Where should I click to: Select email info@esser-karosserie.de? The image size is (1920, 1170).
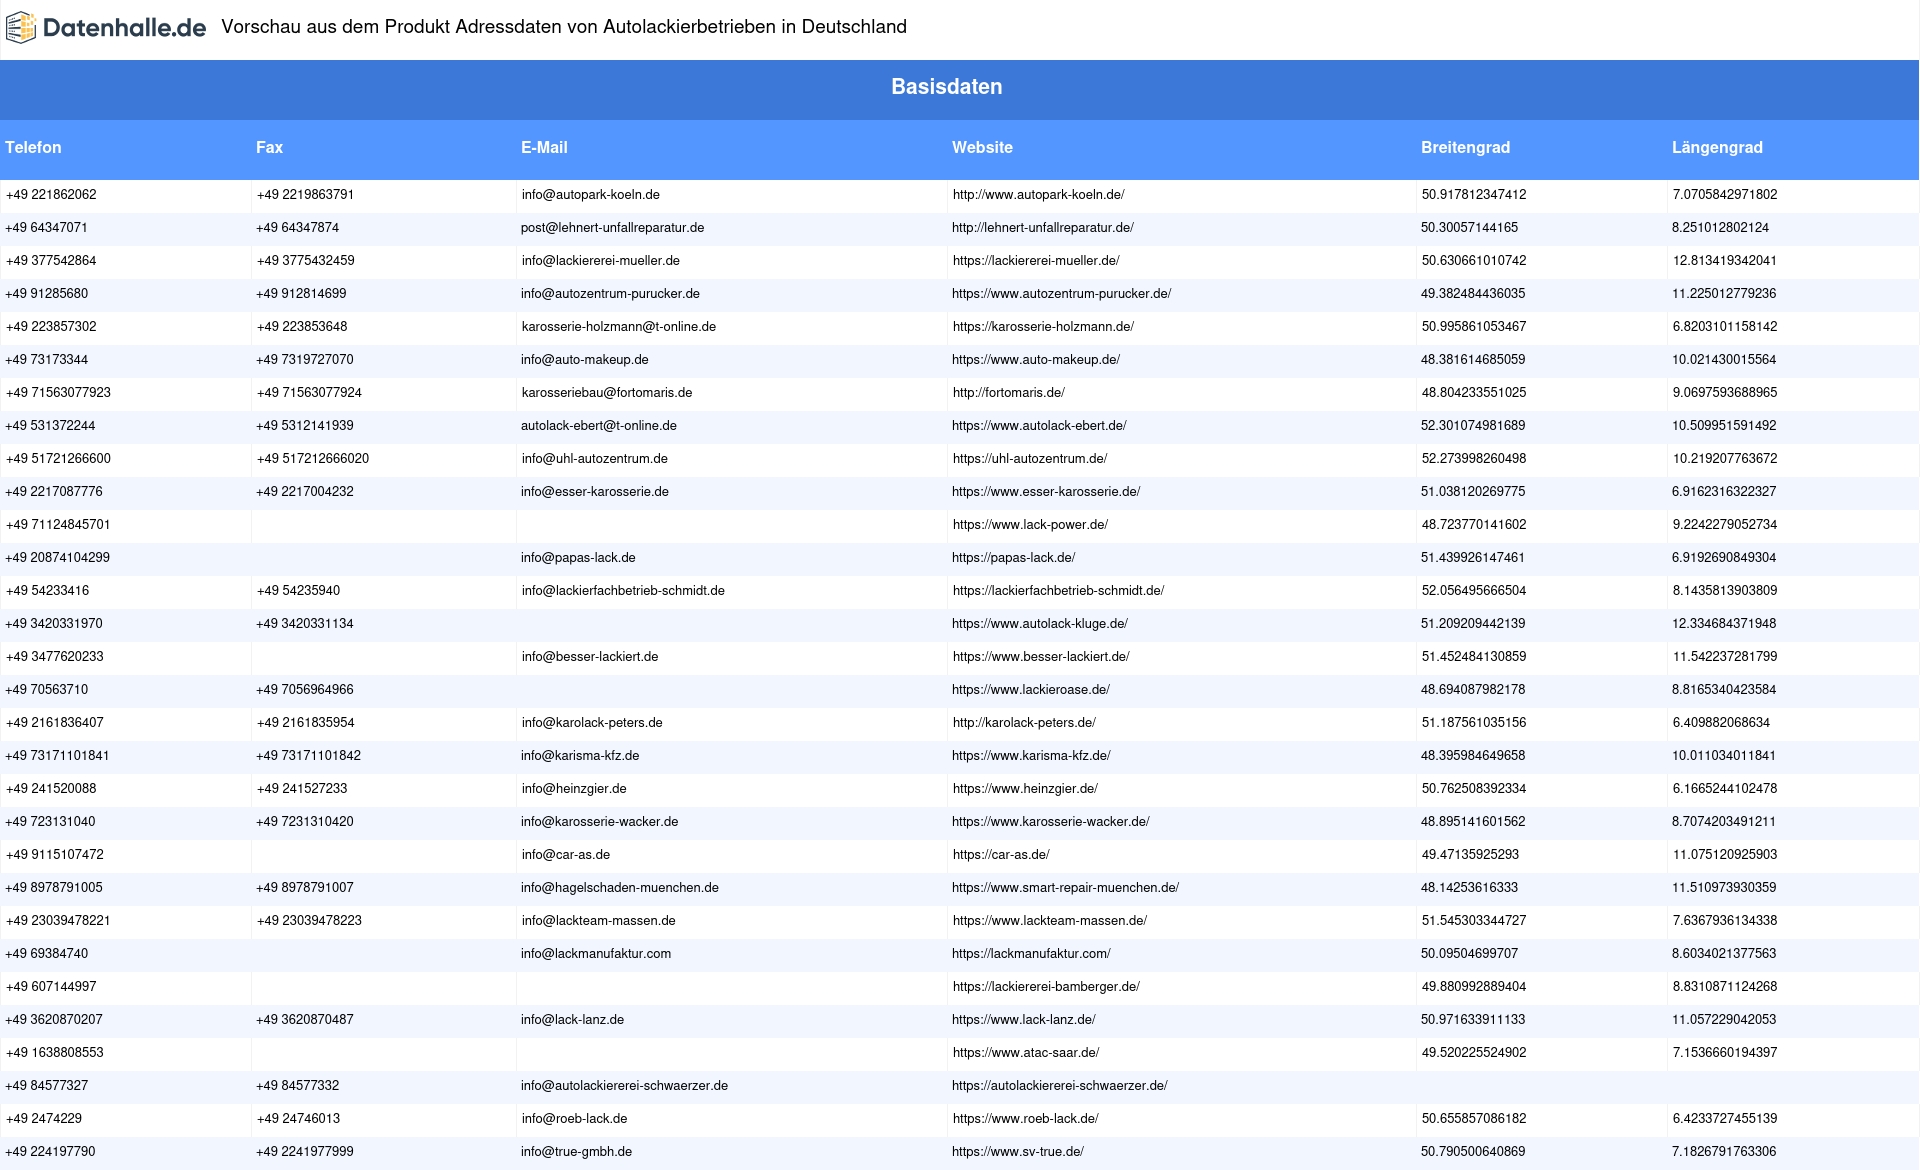pyautogui.click(x=595, y=492)
